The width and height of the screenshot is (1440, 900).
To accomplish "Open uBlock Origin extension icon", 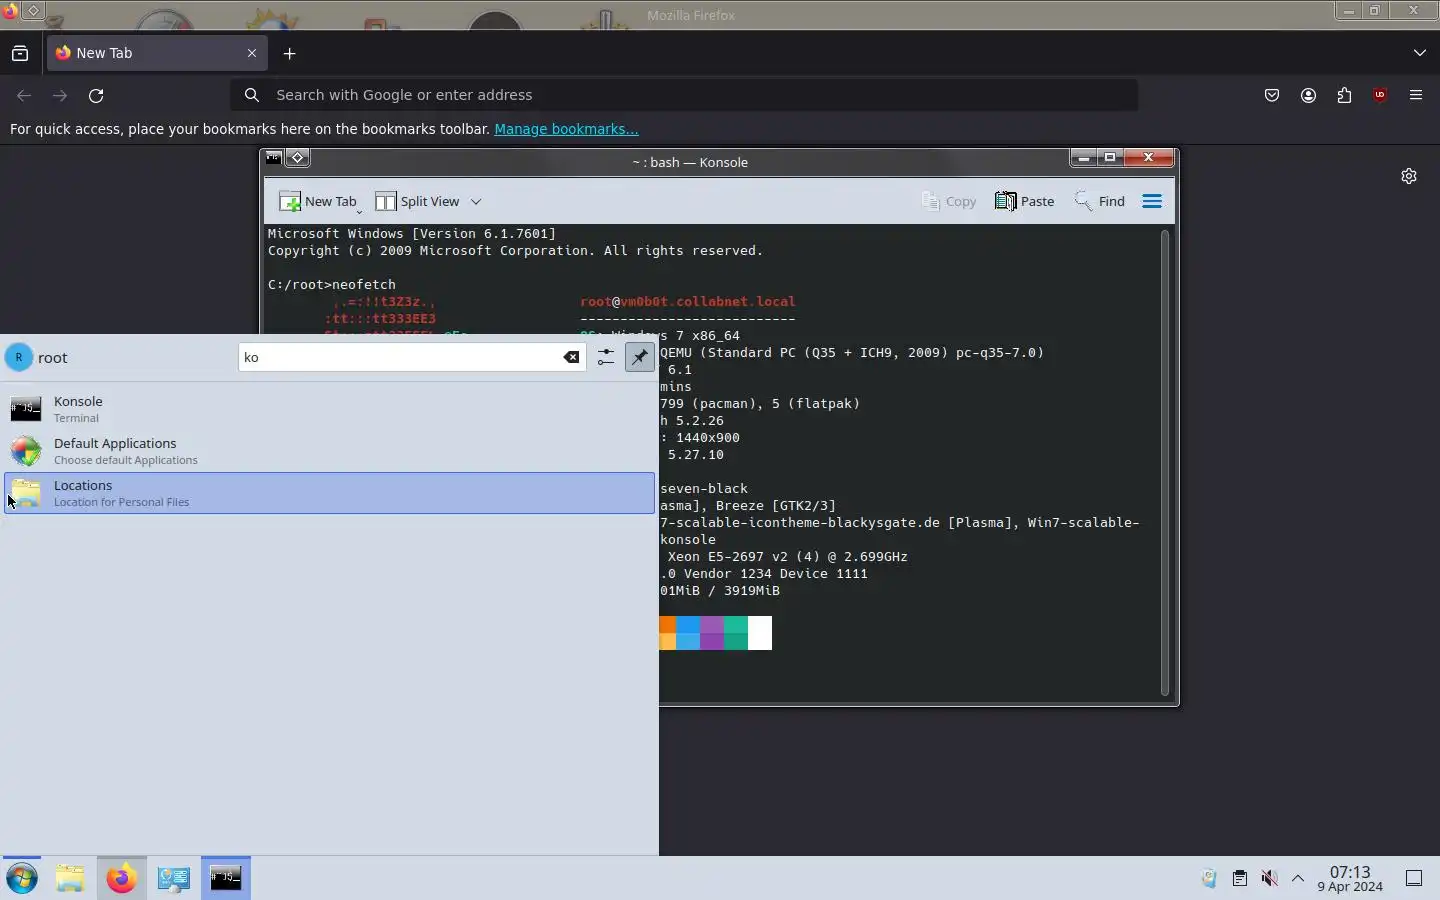I will click(1380, 95).
